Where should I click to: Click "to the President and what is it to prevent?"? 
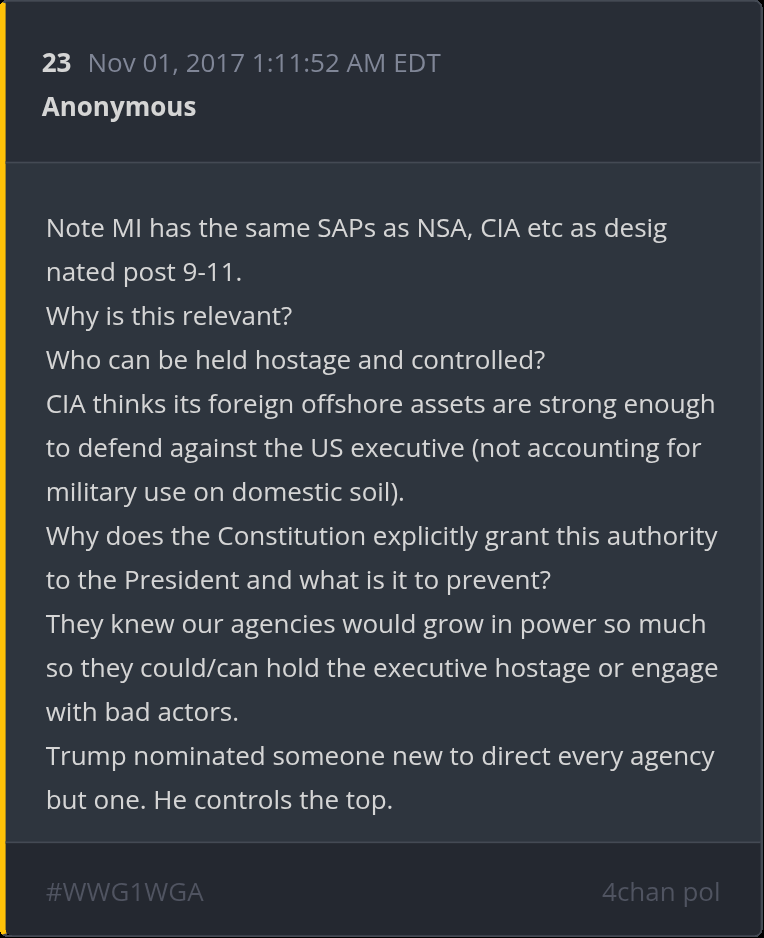point(298,580)
